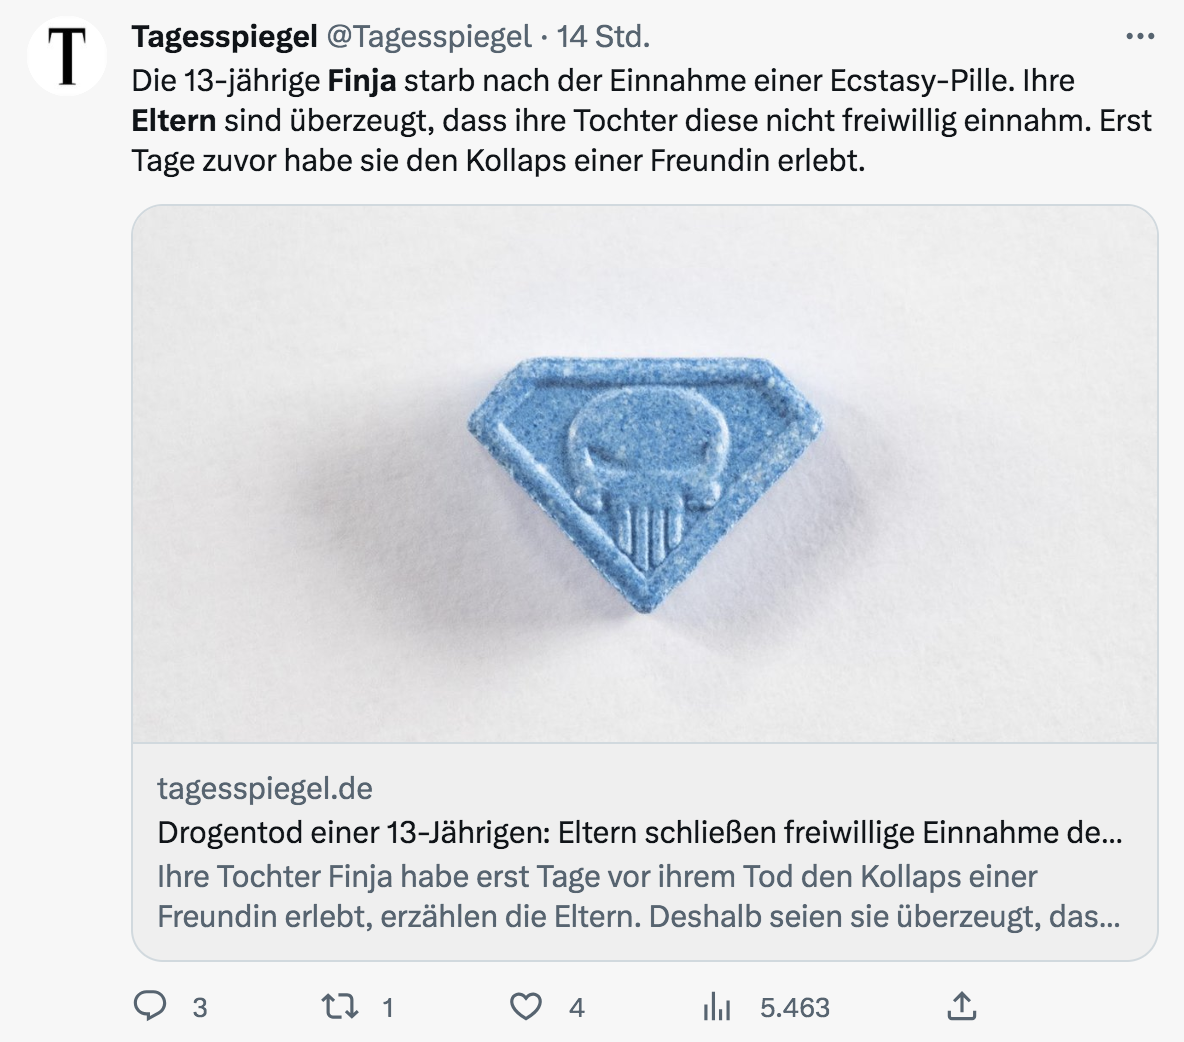Click the tagesspiegel.de domain label
This screenshot has height=1042, width=1184.
[265, 788]
